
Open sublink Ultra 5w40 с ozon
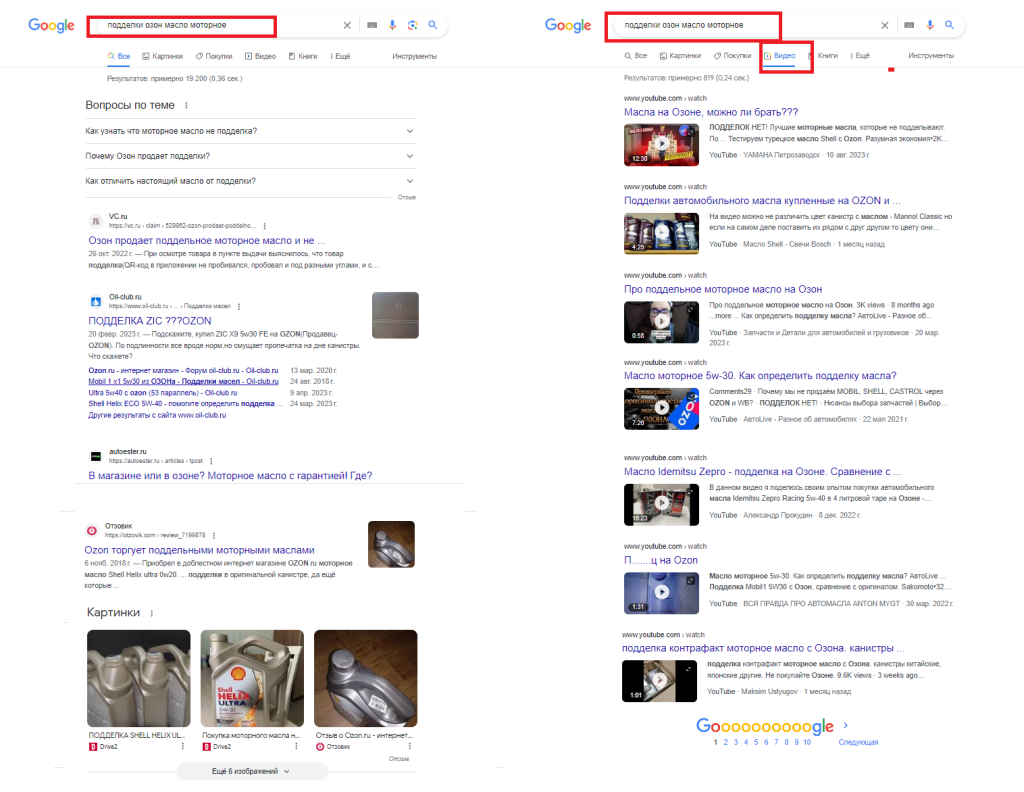[x=163, y=393]
